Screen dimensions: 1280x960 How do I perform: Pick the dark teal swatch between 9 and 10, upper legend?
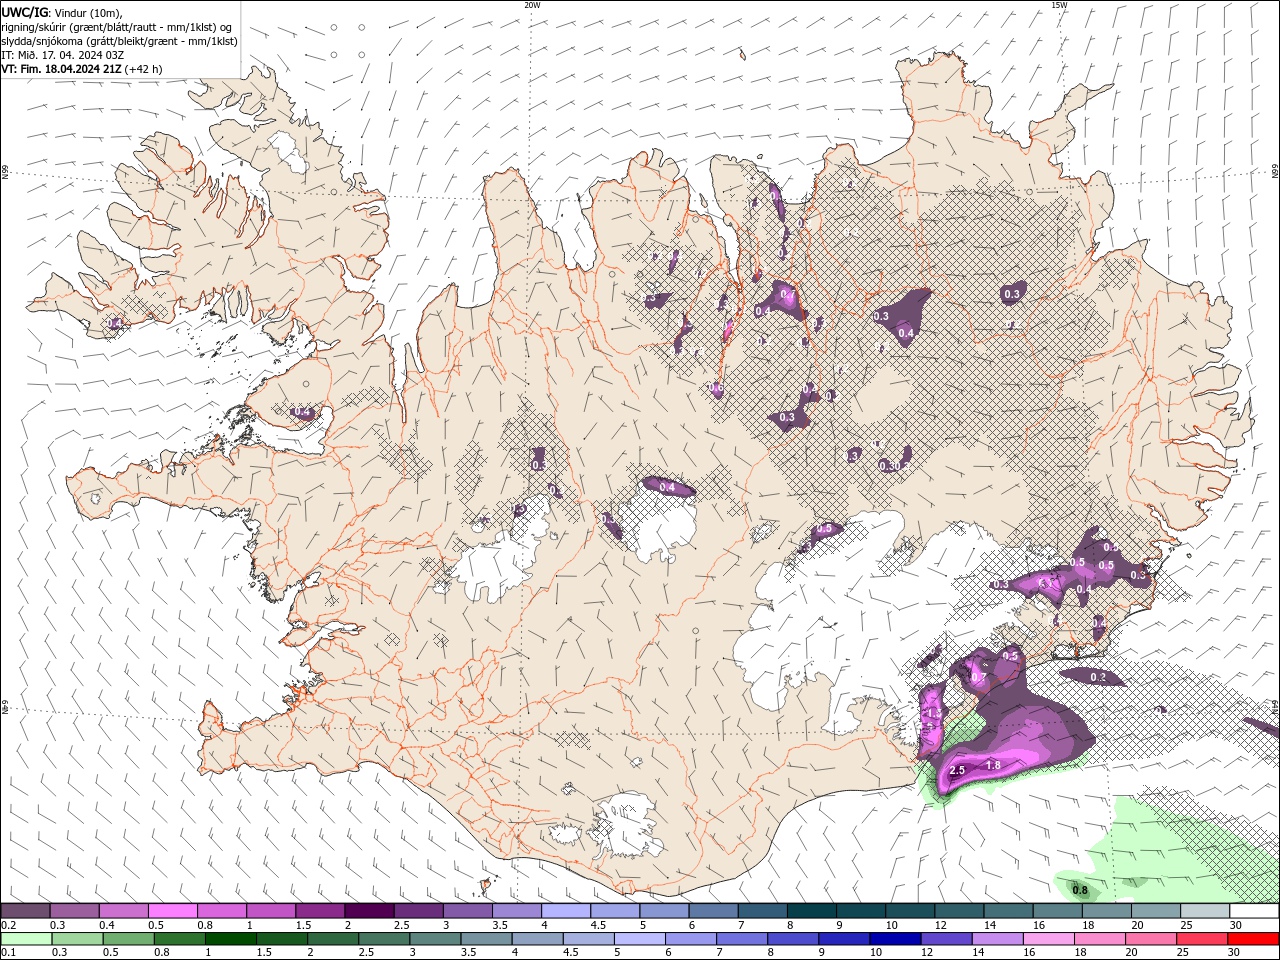click(x=860, y=911)
